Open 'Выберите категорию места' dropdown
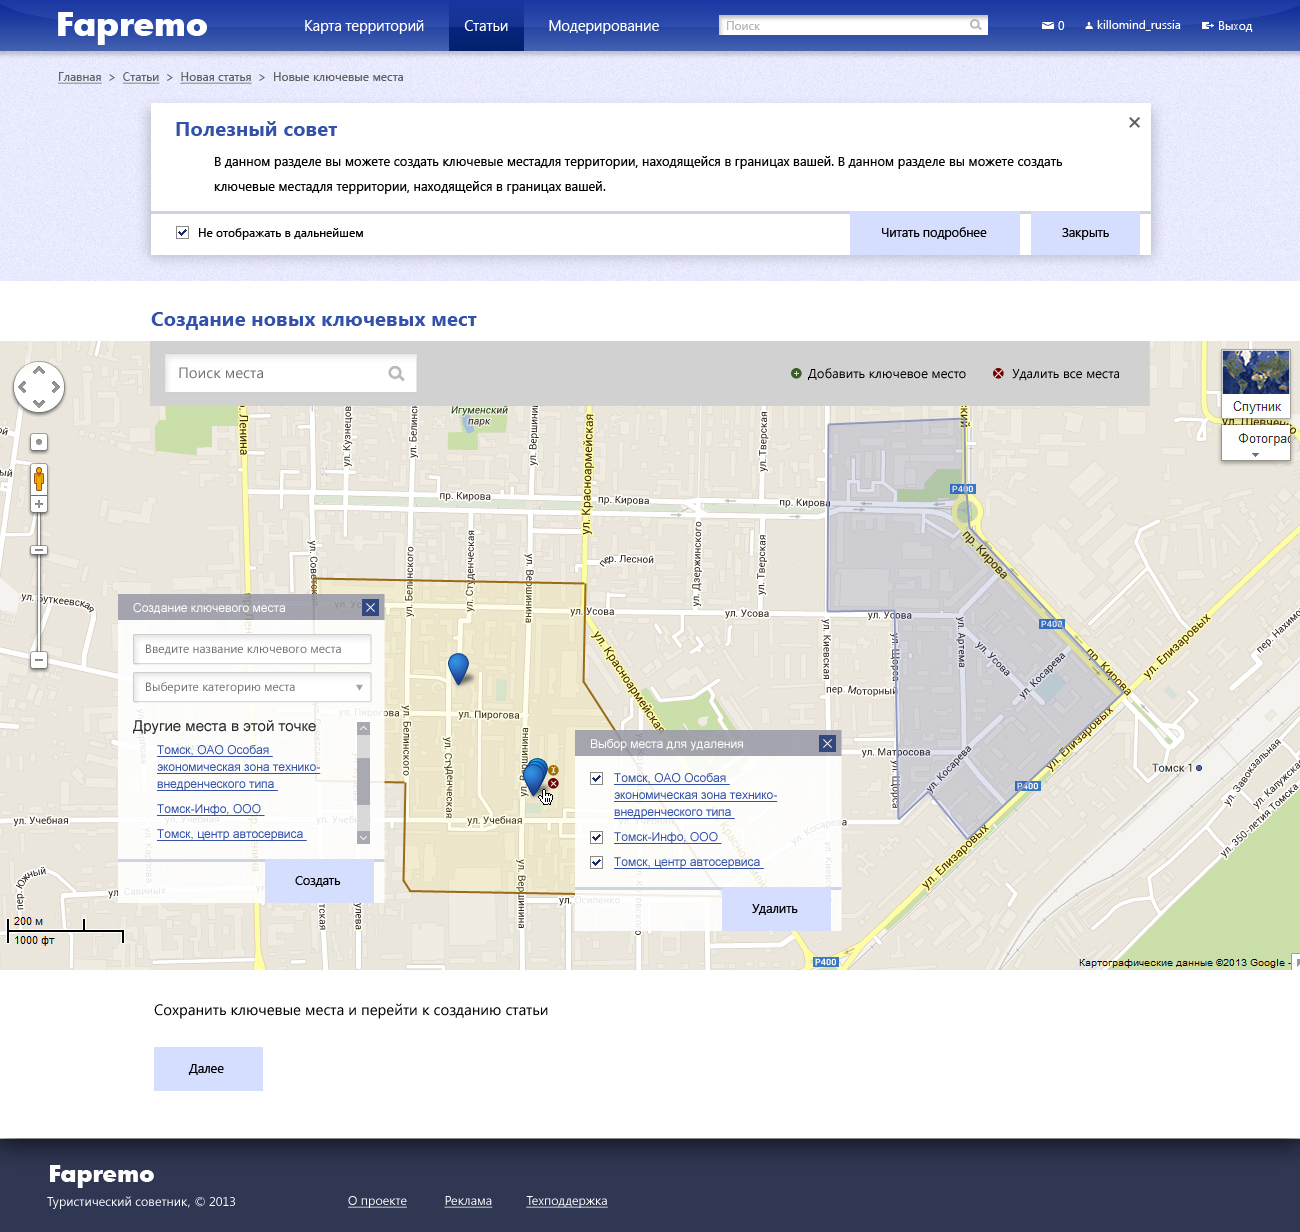Image resolution: width=1300 pixels, height=1232 pixels. tap(252, 687)
